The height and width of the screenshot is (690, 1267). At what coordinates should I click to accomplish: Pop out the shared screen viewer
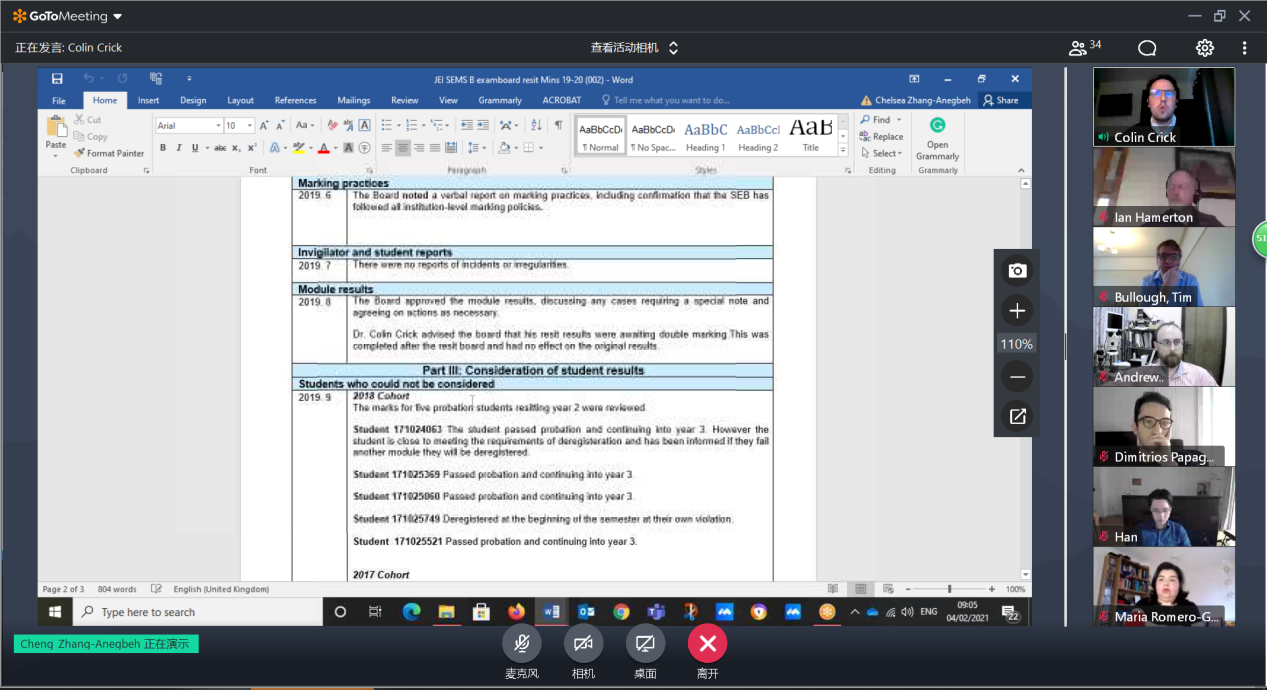(x=1017, y=417)
